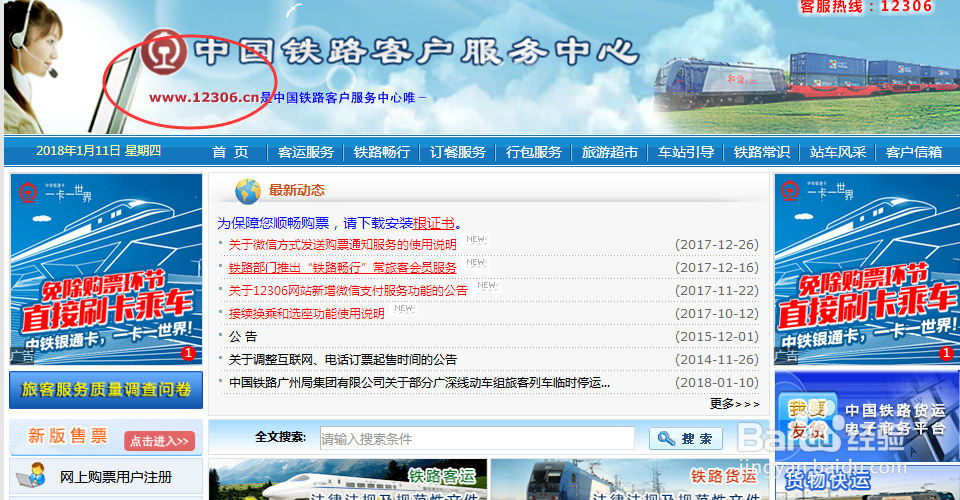This screenshot has width=960, height=500.
Task: Open 接续换乘和选座功能使用说明 link
Action: click(x=306, y=313)
